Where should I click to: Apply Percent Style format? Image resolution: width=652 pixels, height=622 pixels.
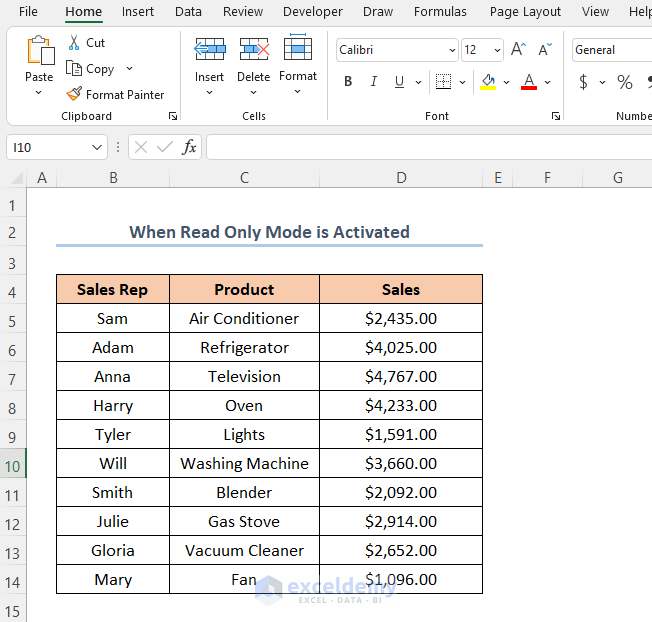(x=625, y=82)
